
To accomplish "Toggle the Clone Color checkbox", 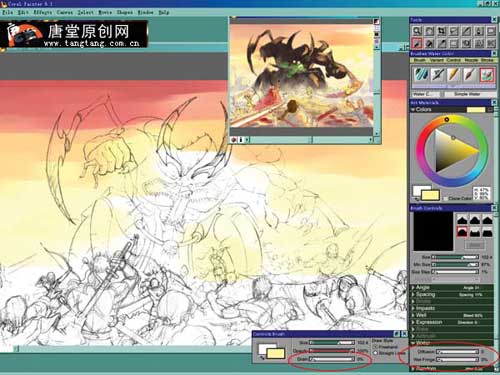I will 446,198.
